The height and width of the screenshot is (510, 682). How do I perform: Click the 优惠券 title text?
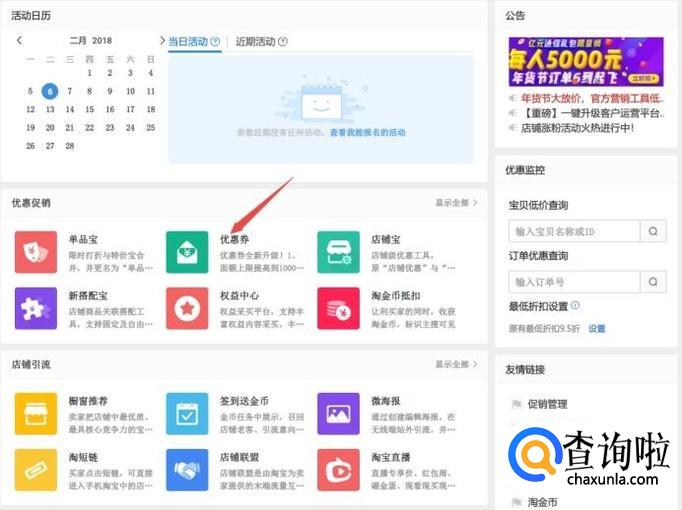click(x=235, y=239)
